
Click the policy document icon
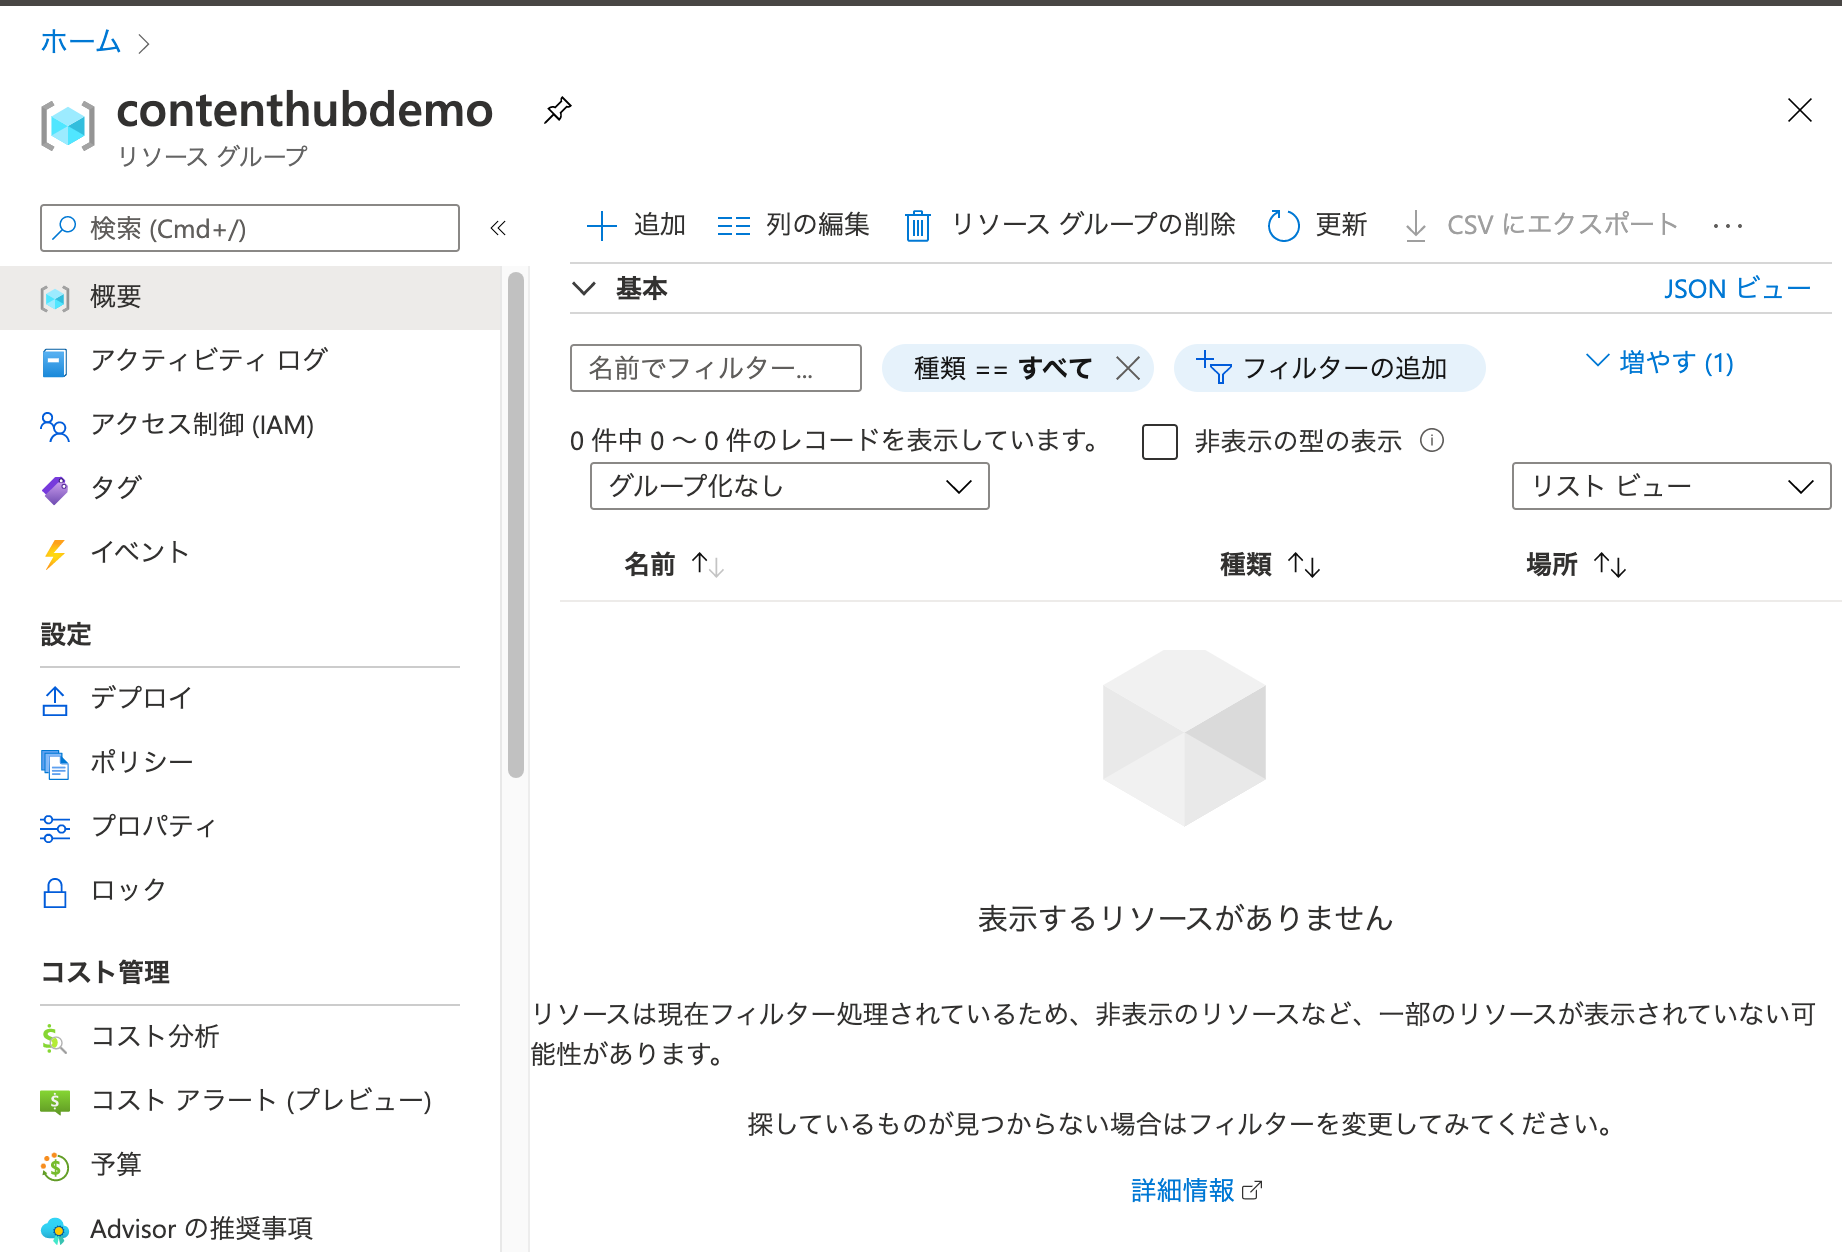[x=55, y=764]
